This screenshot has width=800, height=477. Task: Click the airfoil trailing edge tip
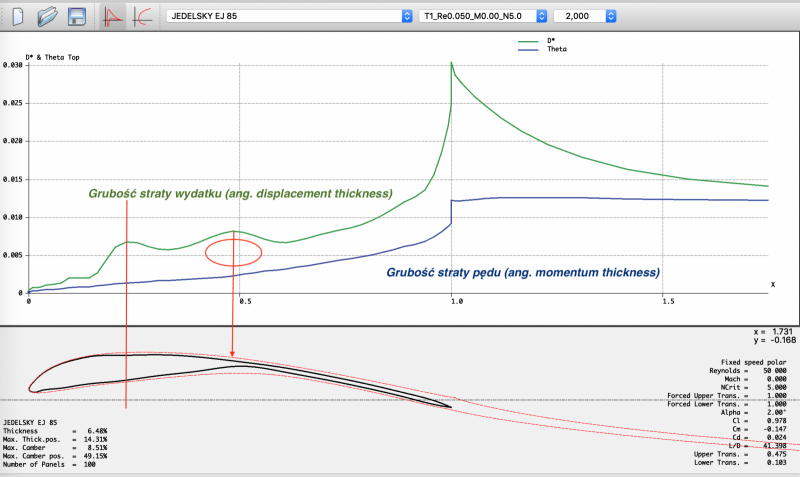[452, 406]
